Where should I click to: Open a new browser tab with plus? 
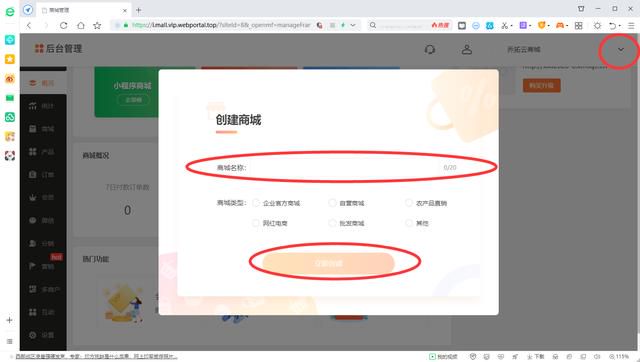(x=139, y=10)
